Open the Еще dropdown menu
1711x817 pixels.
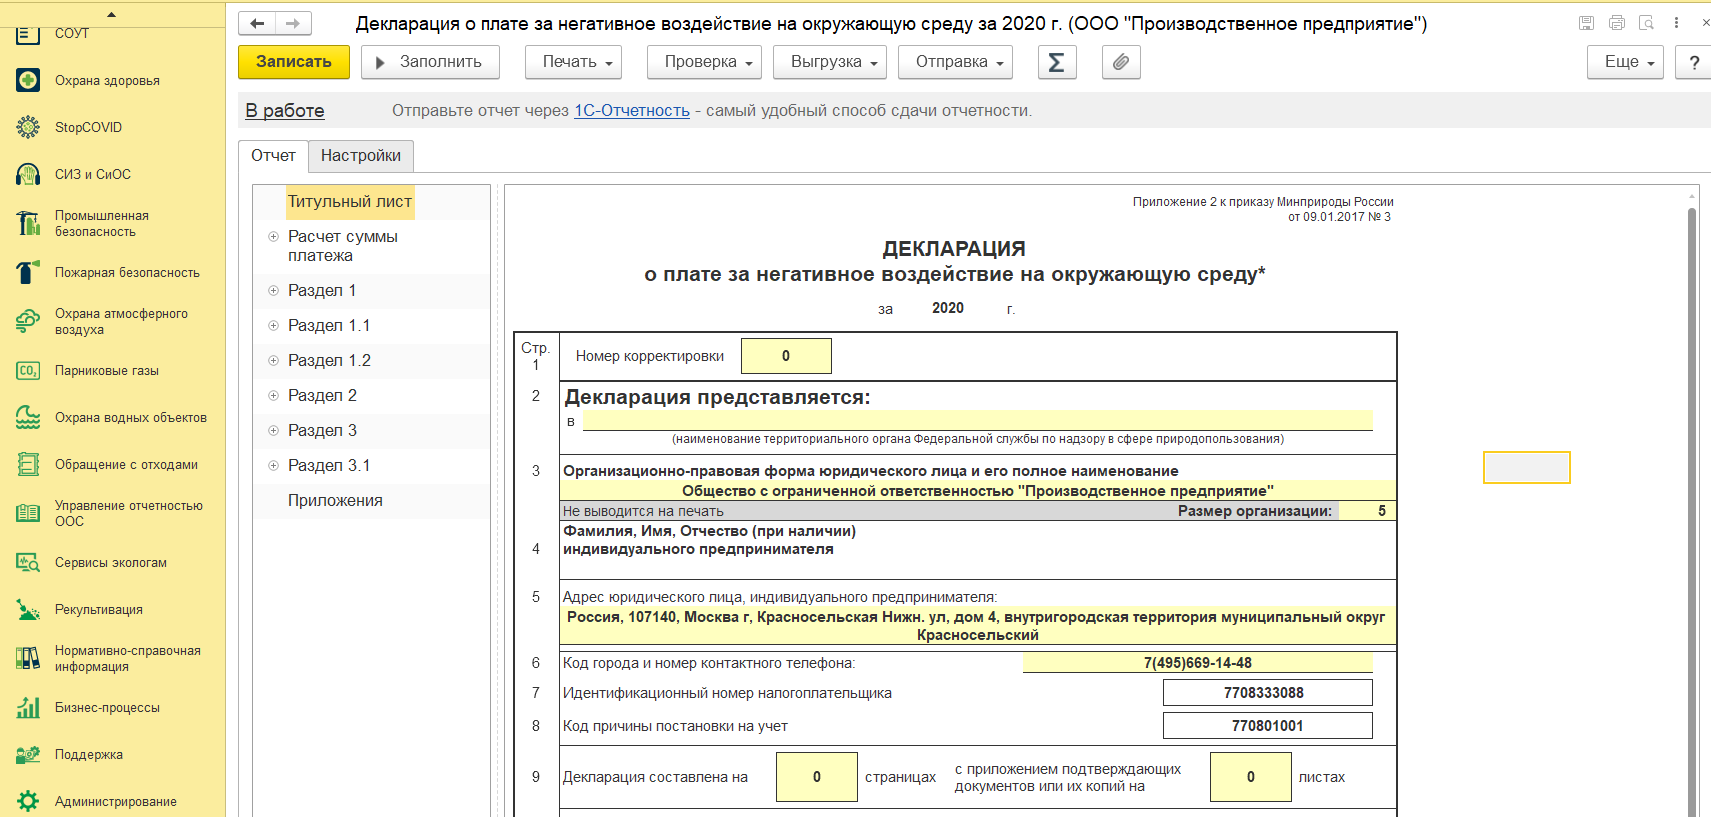[x=1625, y=62]
